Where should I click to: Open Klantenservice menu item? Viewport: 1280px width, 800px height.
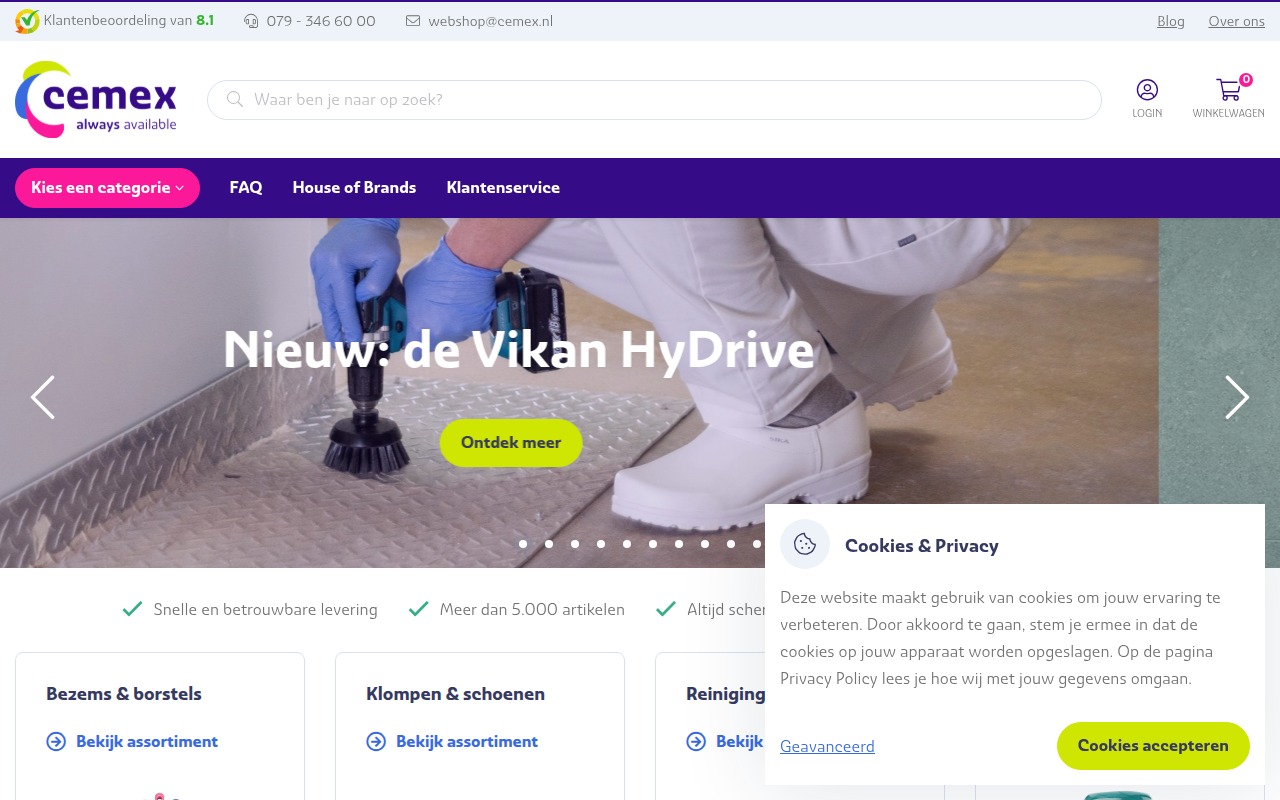point(503,188)
